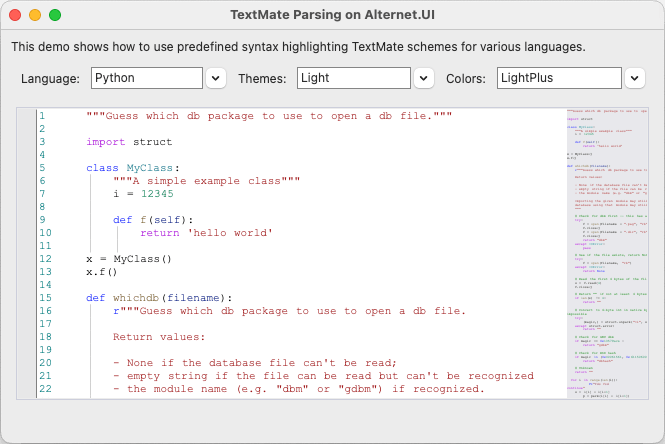This screenshot has width=665, height=444.
Task: Click line number 15 in gutter
Action: tap(45, 297)
